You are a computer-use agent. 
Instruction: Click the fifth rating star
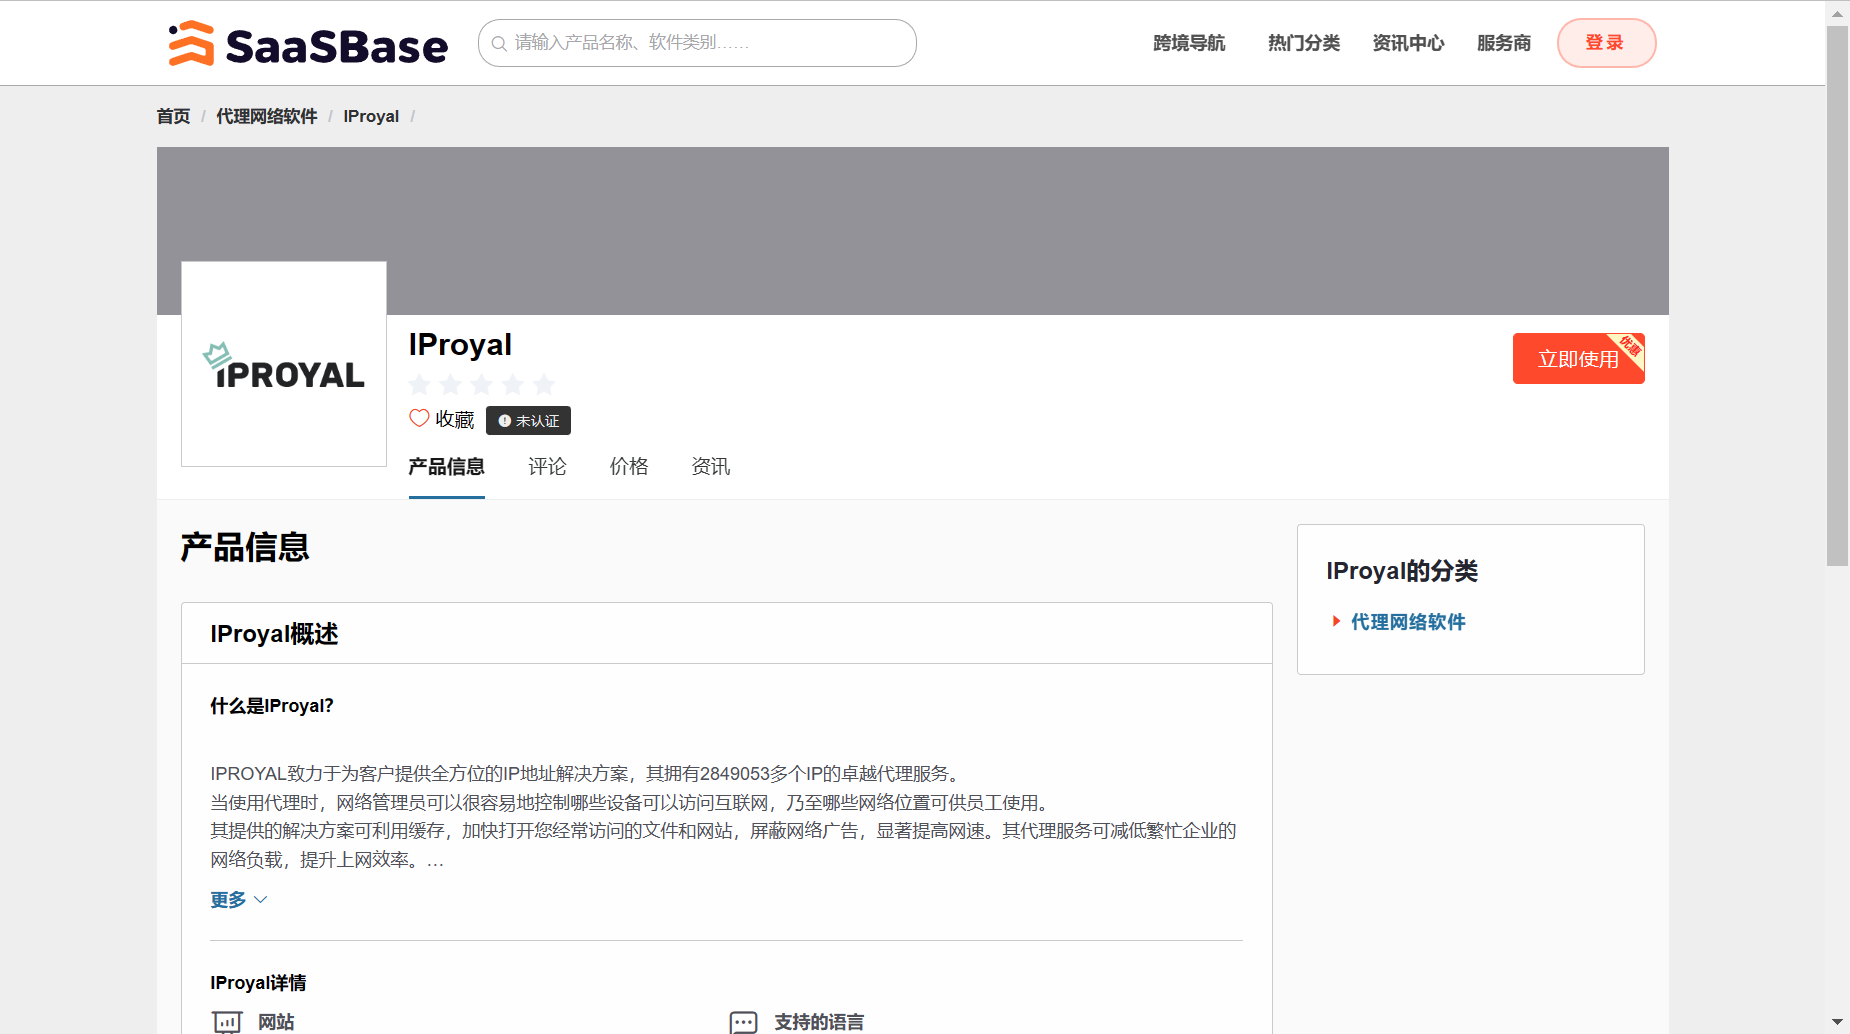[x=544, y=384]
